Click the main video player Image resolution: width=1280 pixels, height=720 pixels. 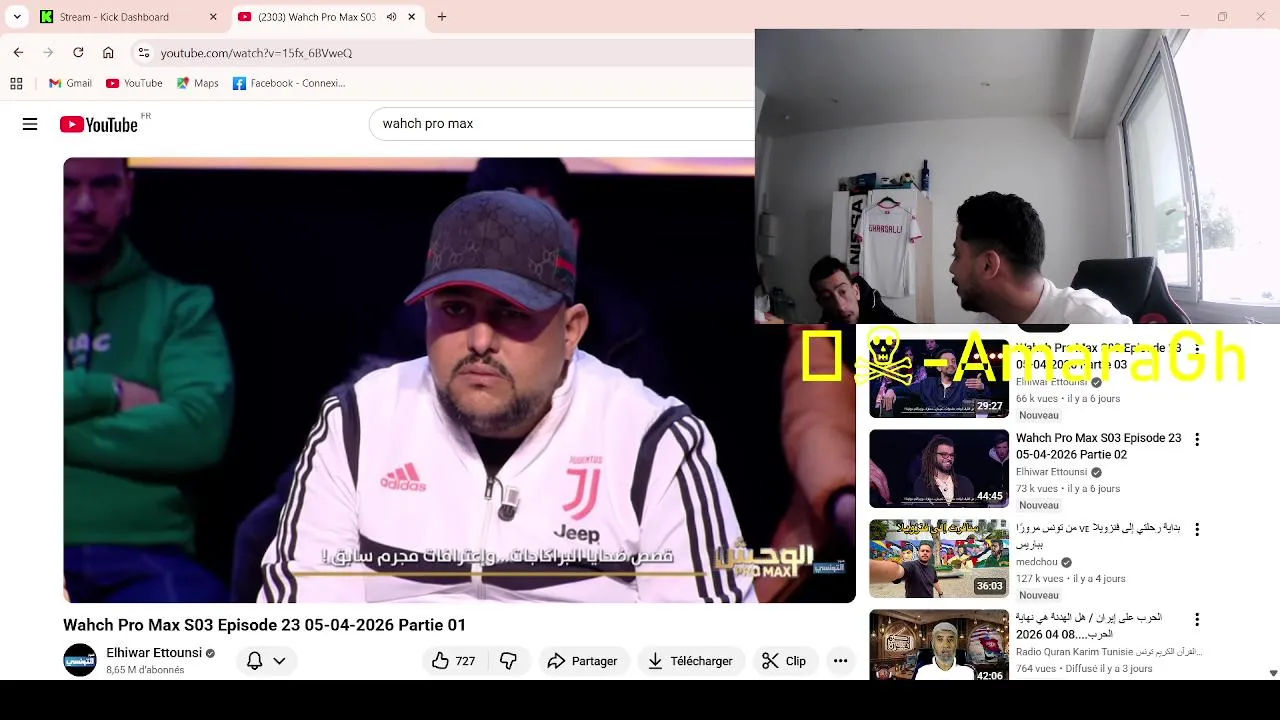[x=458, y=380]
